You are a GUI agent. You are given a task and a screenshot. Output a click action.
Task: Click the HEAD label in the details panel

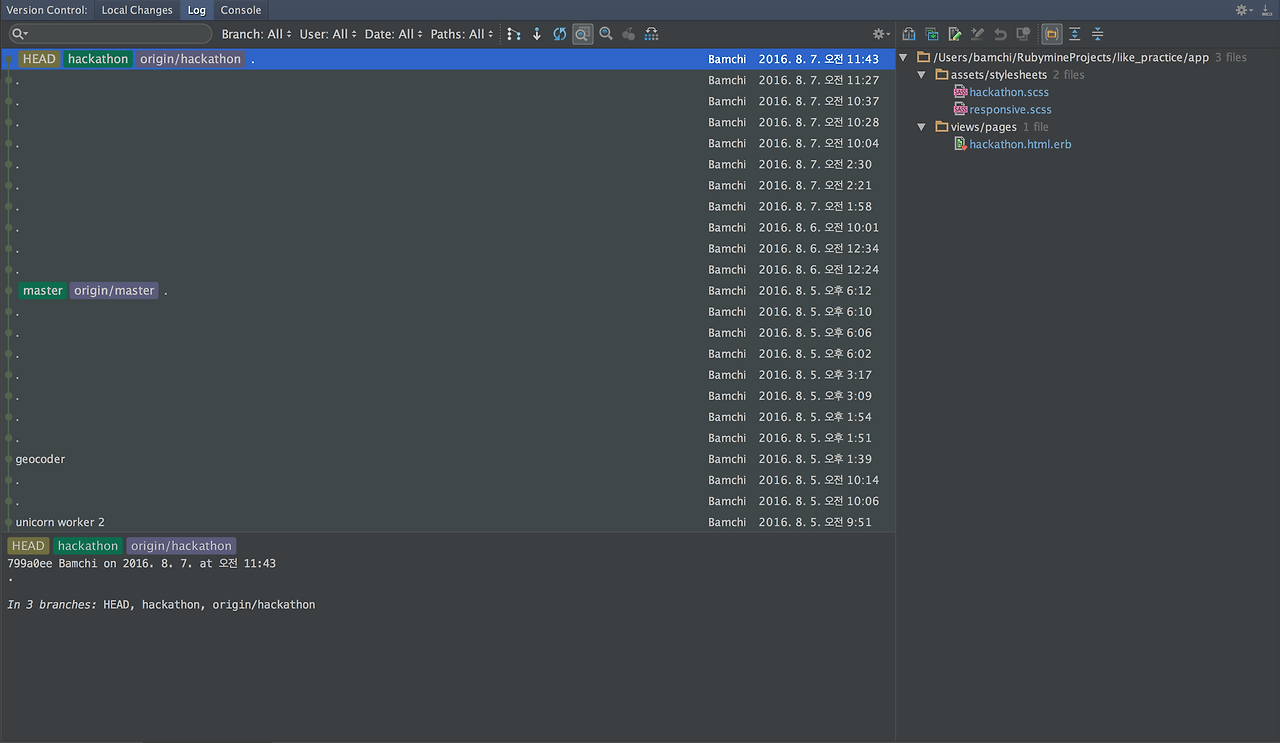click(28, 546)
